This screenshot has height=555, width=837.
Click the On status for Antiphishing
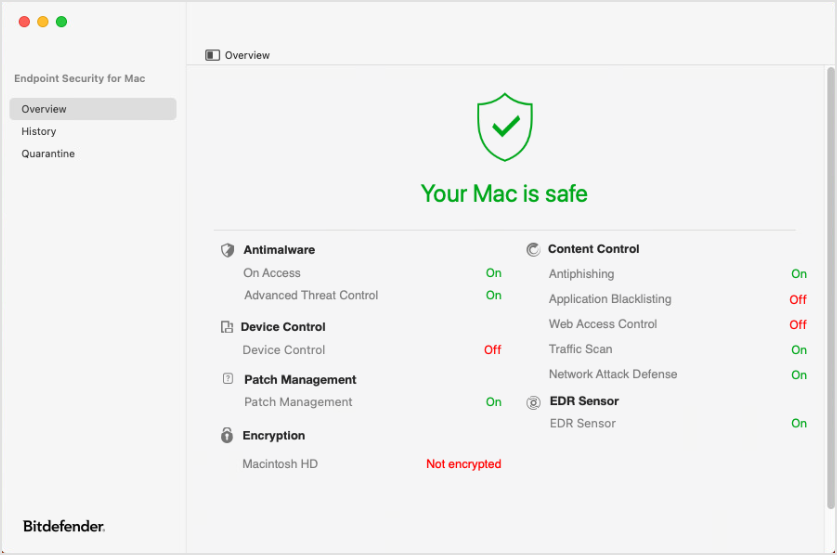click(799, 274)
